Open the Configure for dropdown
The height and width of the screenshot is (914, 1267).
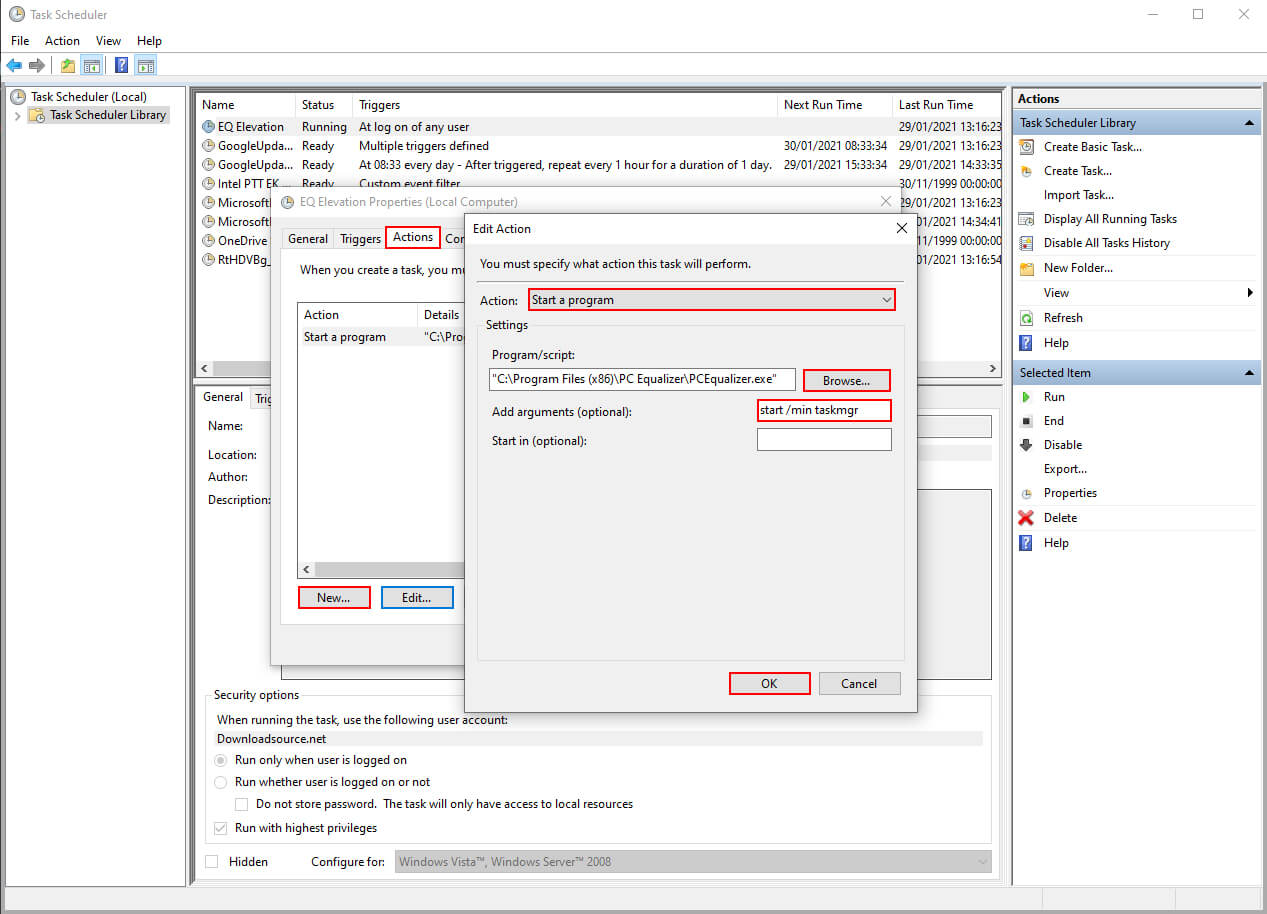click(693, 861)
